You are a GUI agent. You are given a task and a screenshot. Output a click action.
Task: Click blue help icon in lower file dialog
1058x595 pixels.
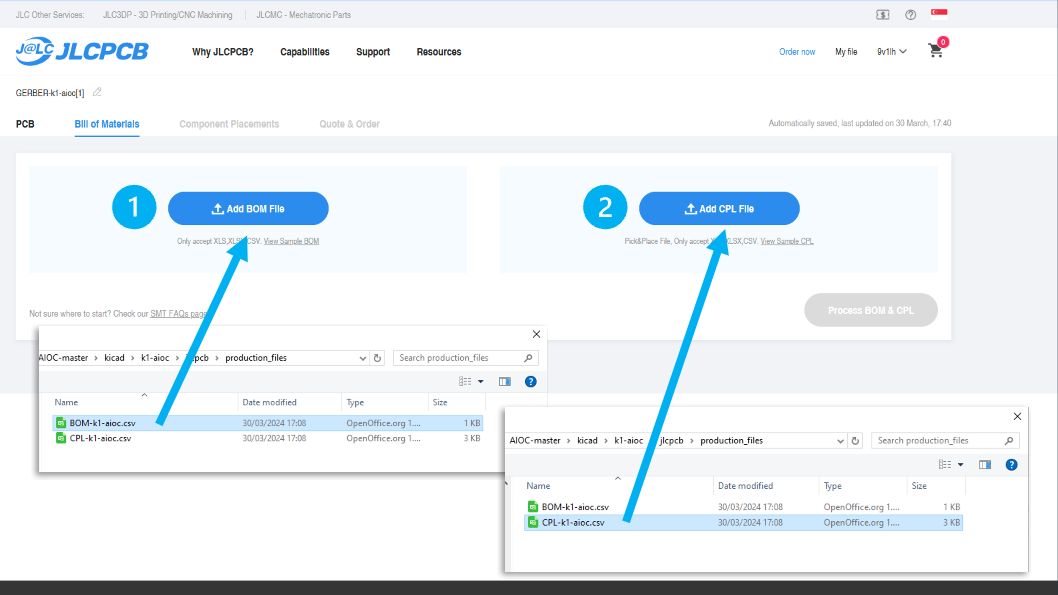[1011, 464]
